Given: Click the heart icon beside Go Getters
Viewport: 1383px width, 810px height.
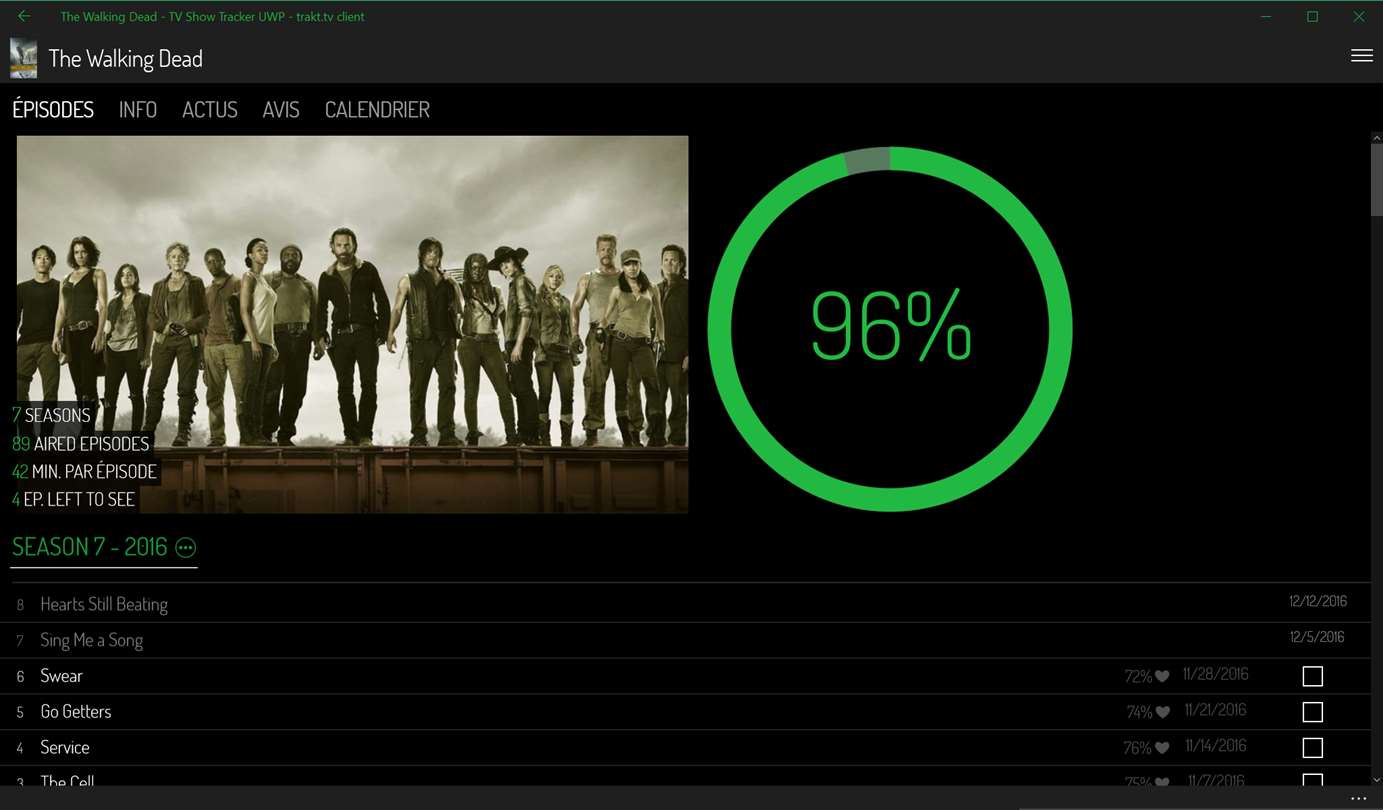Looking at the screenshot, I should 1163,713.
